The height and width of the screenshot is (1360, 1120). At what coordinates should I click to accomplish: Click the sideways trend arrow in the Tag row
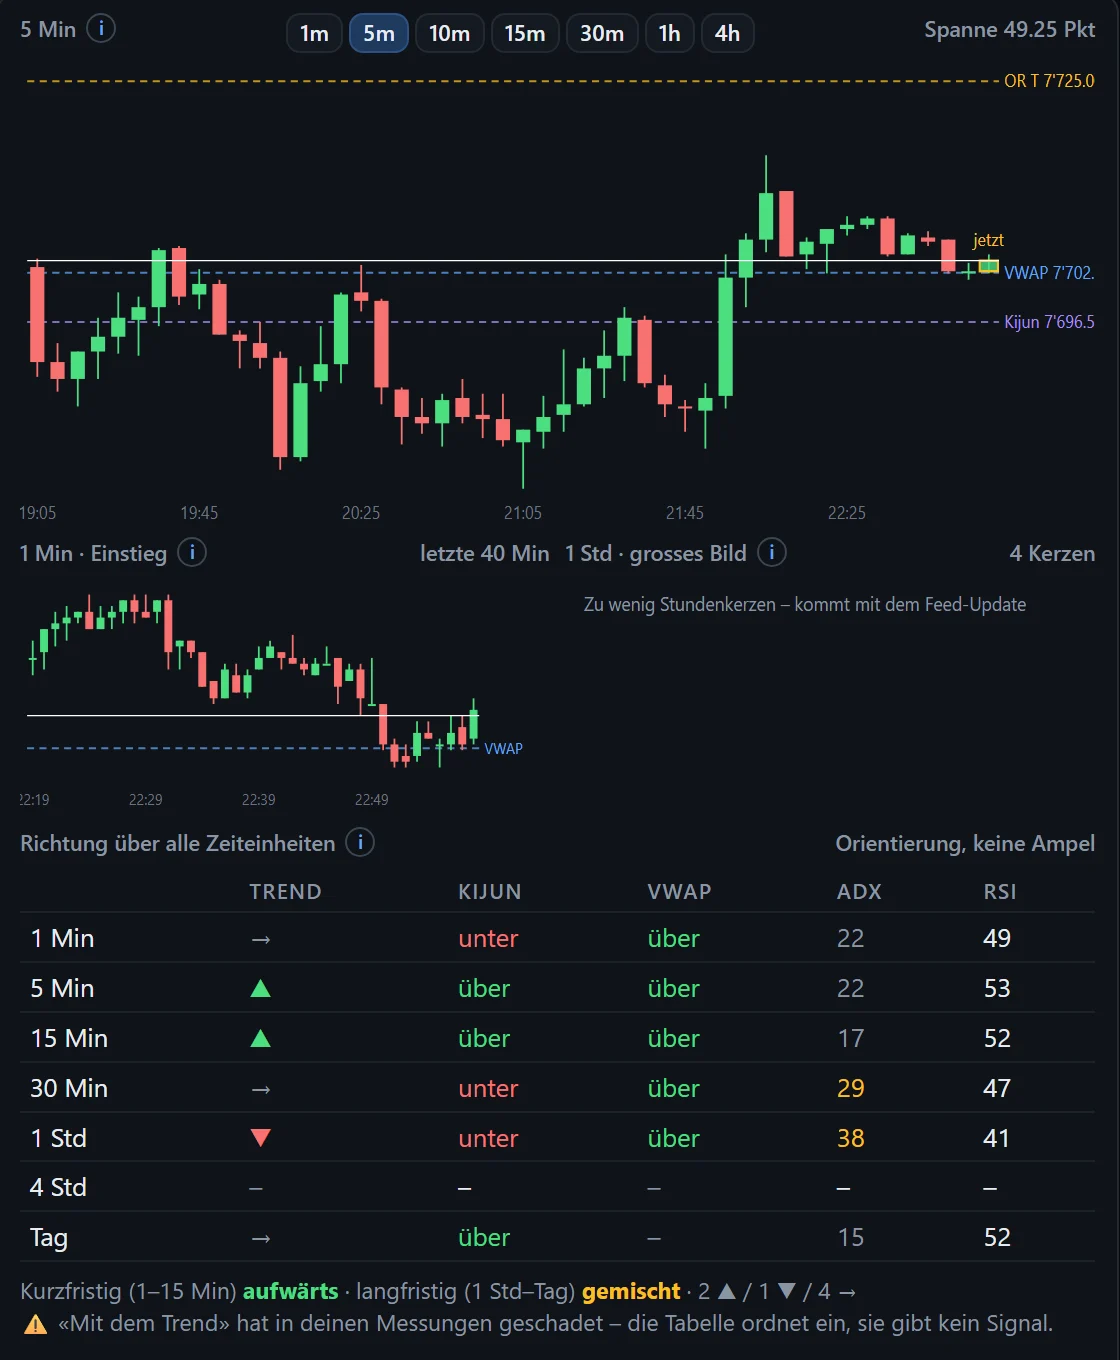click(260, 1238)
